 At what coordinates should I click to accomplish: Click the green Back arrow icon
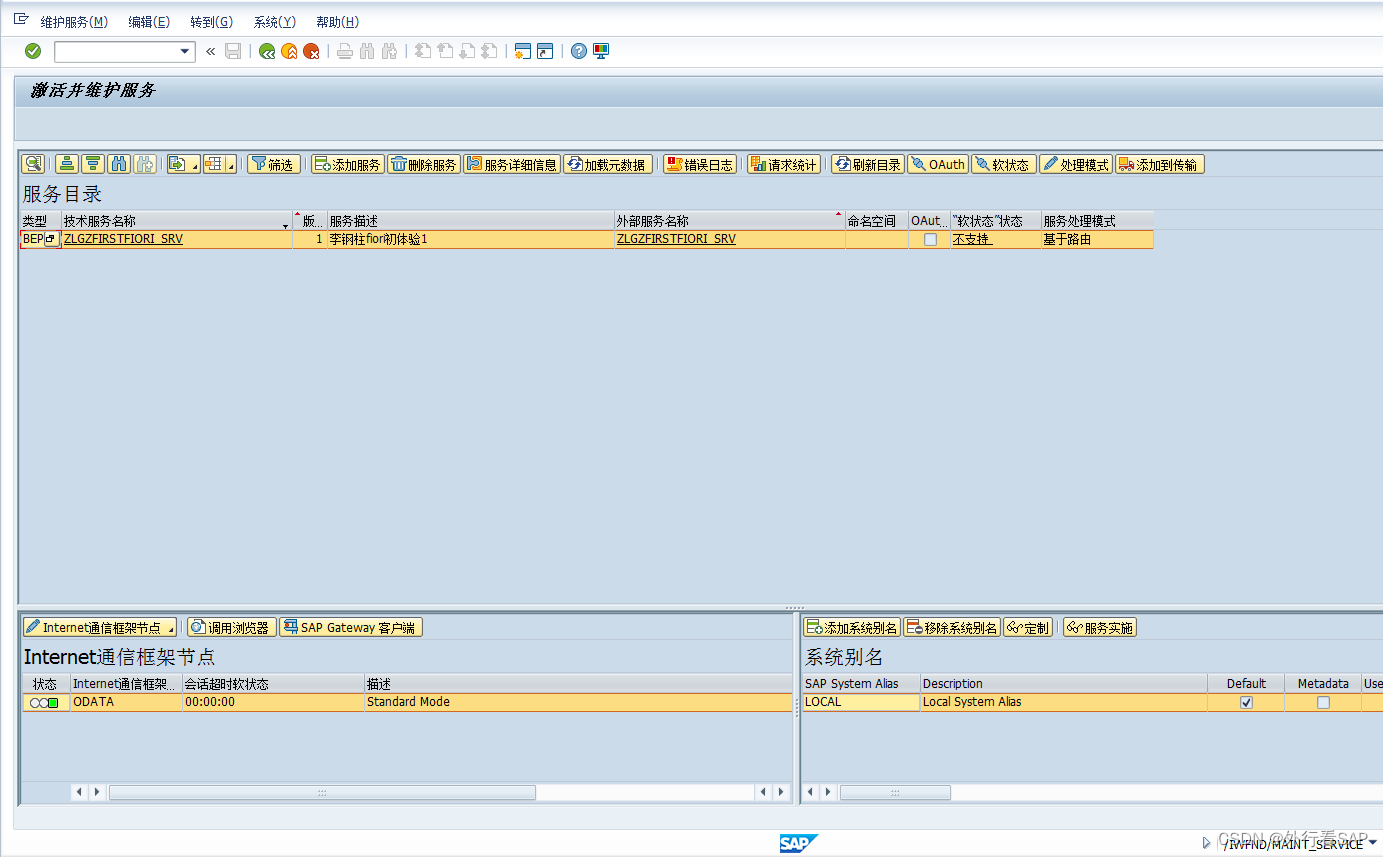pos(267,51)
